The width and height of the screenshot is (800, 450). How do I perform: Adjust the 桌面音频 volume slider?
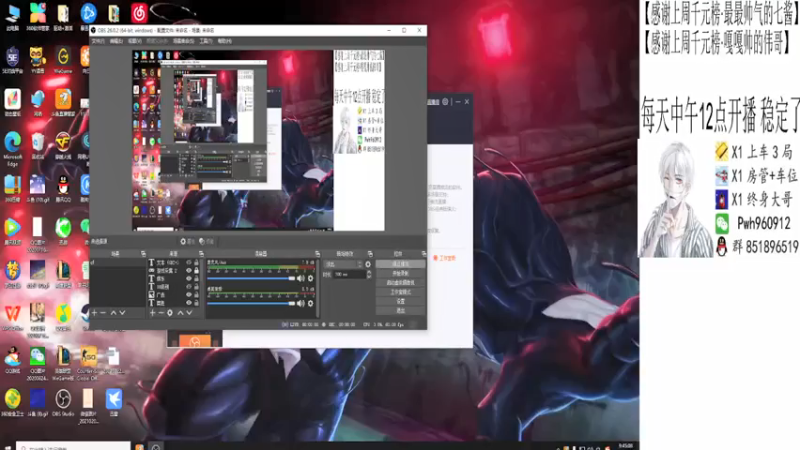pos(252,304)
